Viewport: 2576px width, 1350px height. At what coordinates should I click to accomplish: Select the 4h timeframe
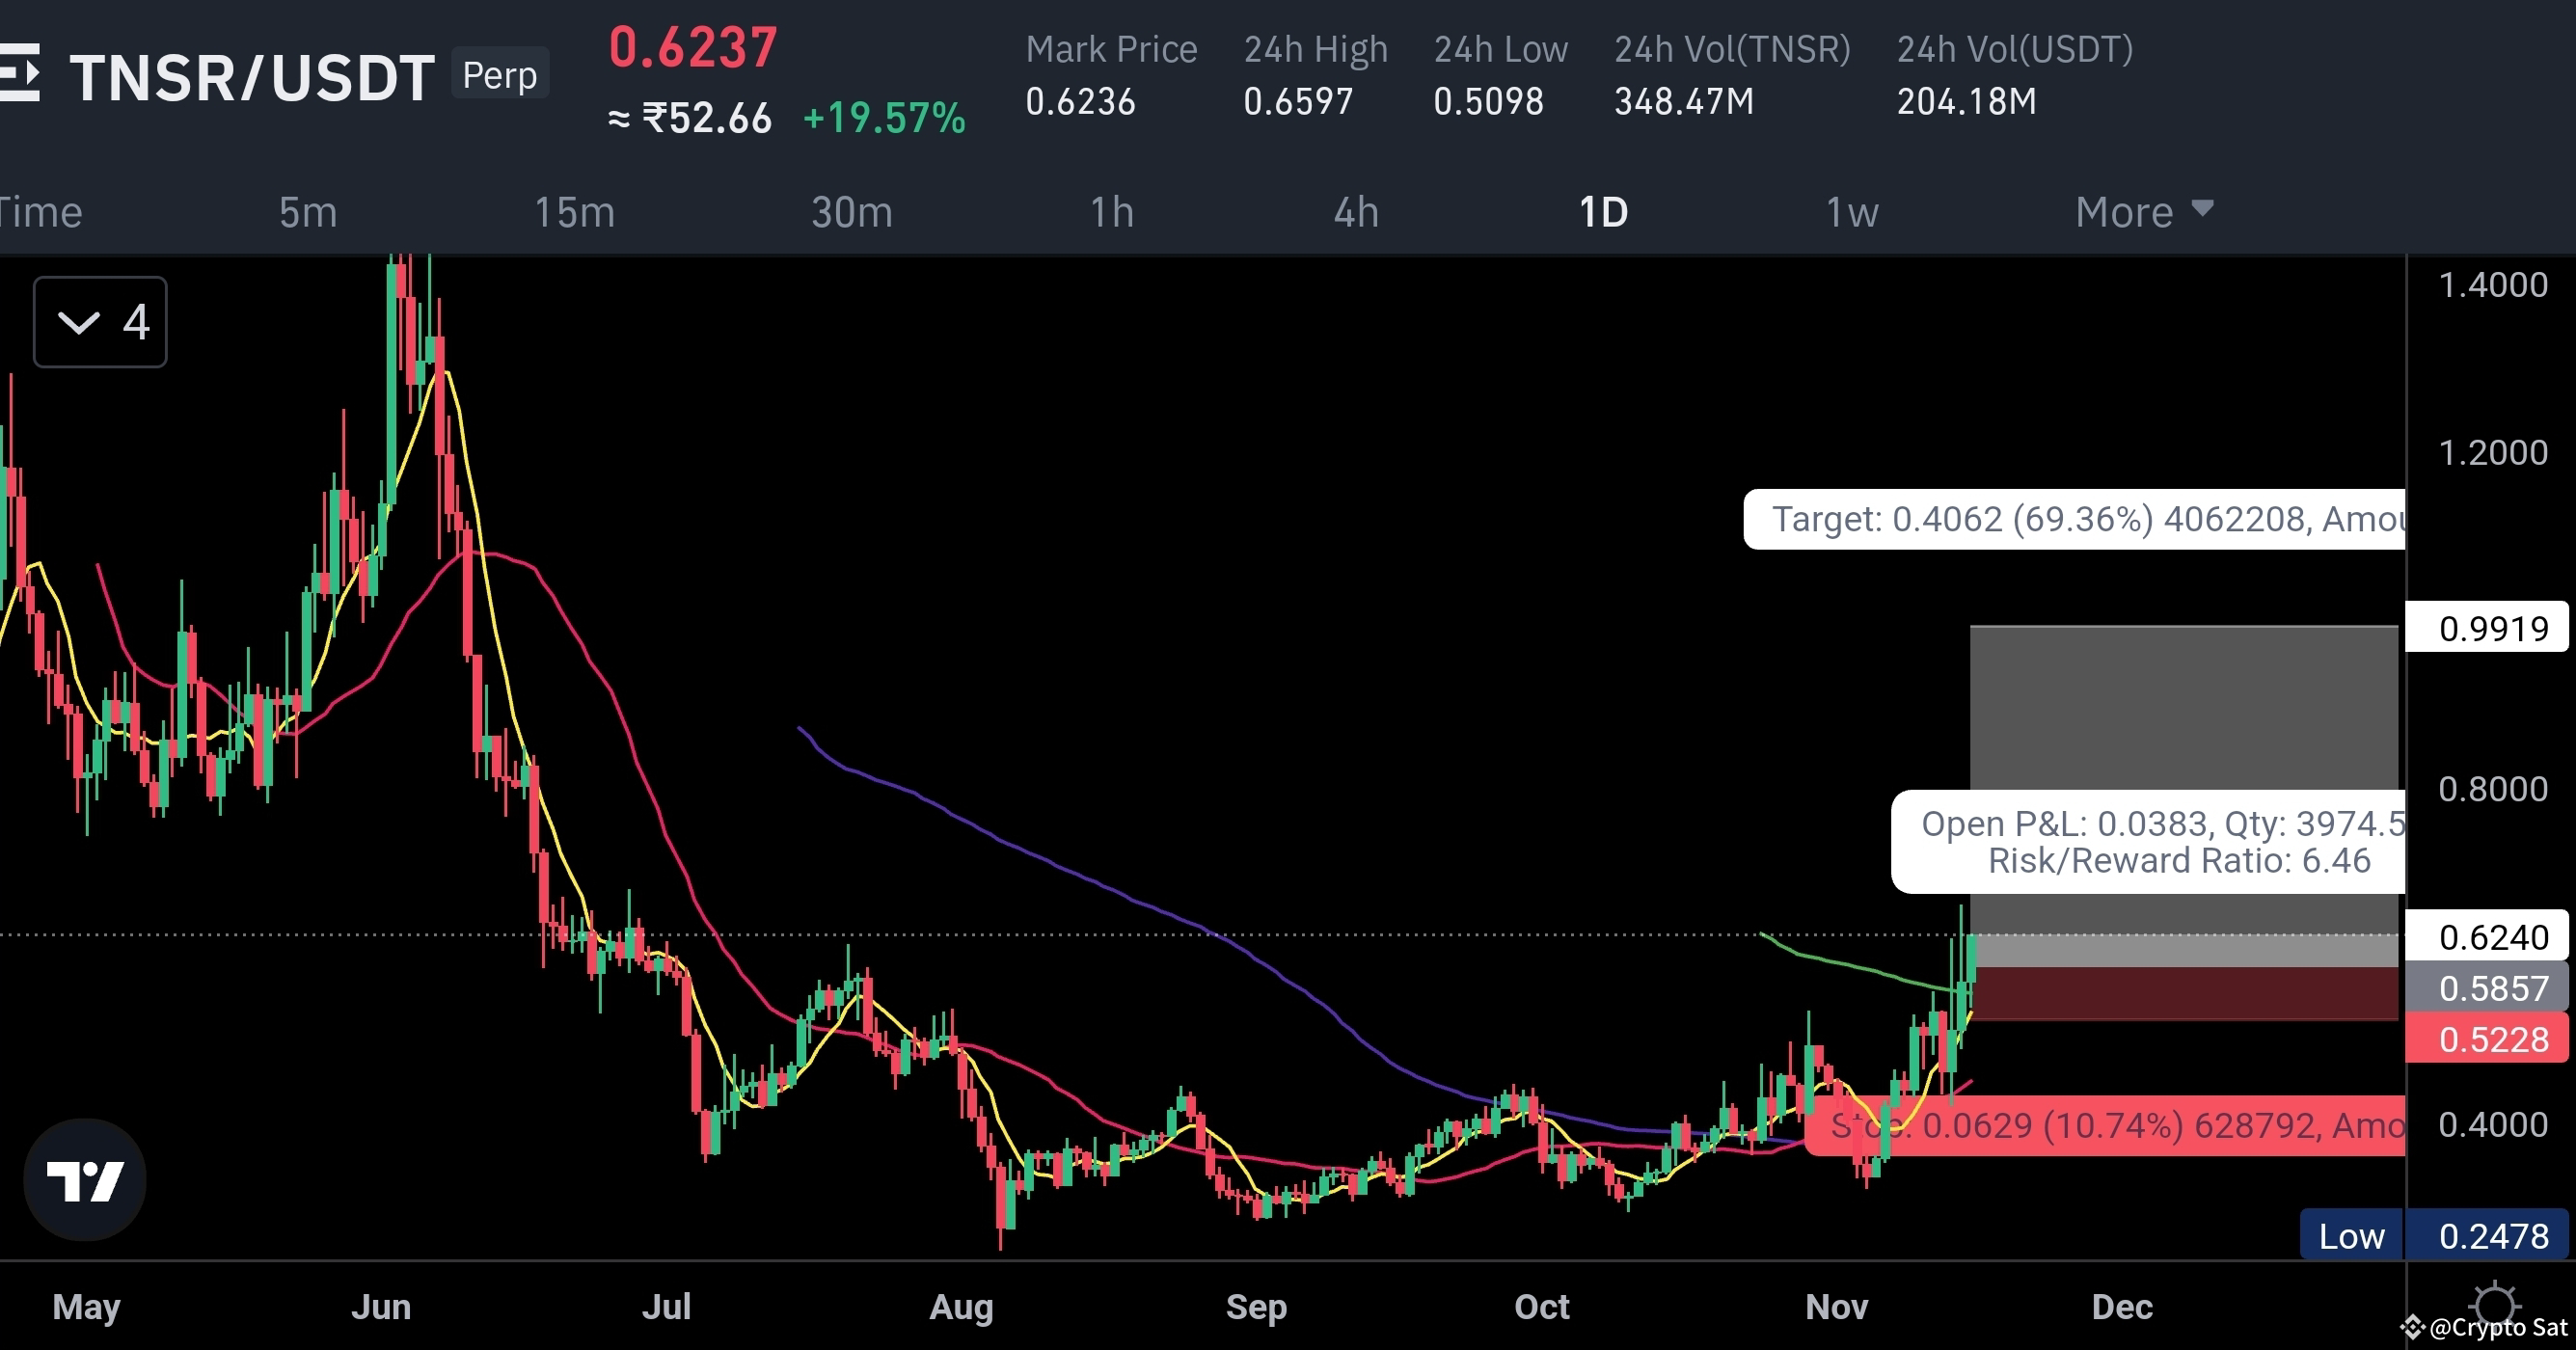[1356, 212]
